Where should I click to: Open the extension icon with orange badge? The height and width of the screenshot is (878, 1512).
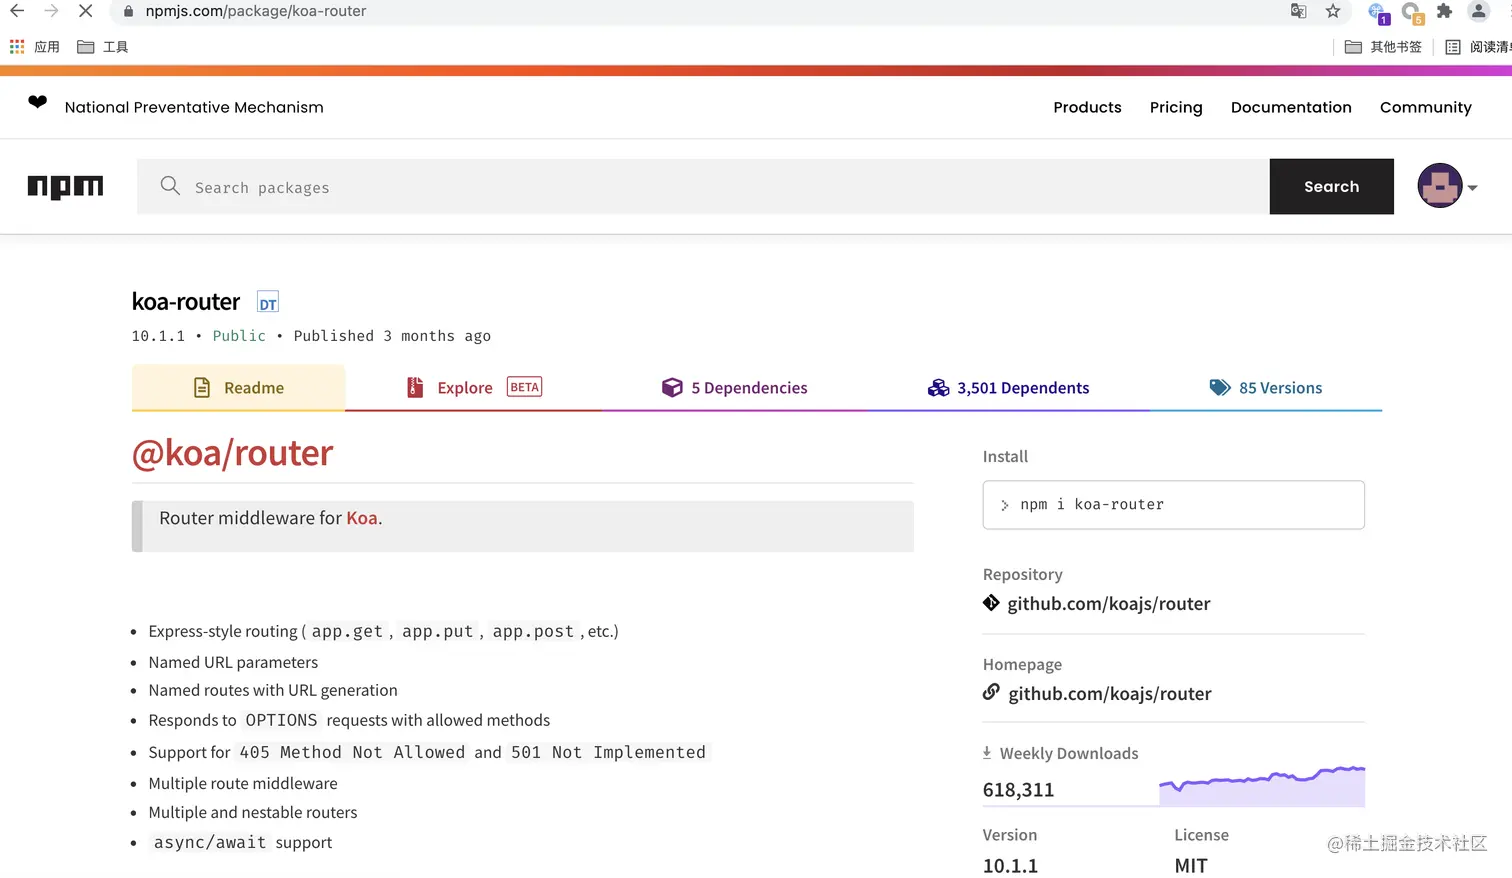(1412, 13)
